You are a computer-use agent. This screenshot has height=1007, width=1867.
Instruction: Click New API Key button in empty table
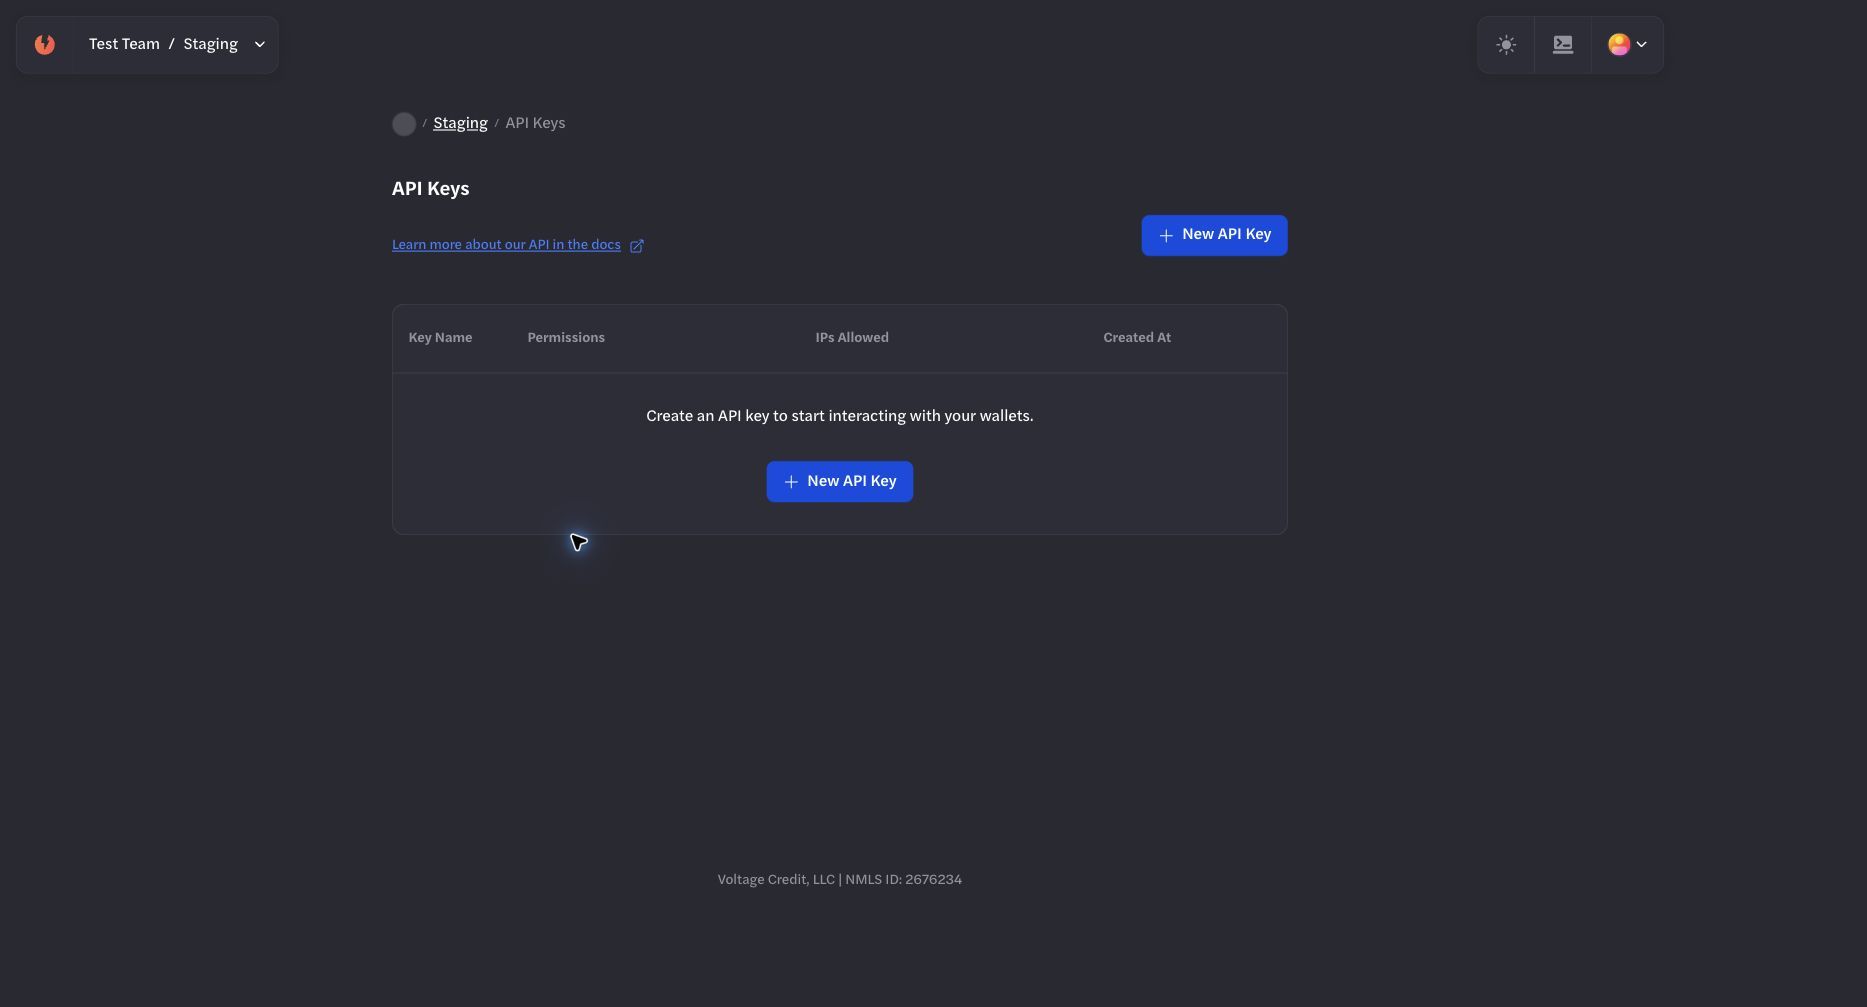pos(839,481)
